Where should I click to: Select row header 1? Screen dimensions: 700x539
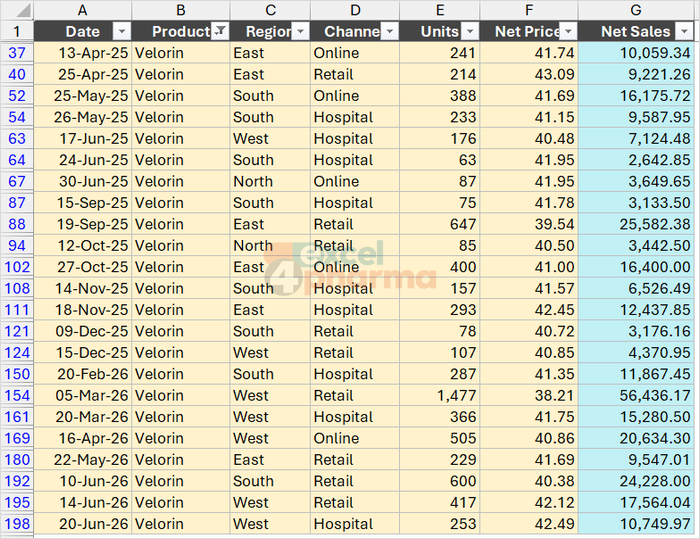click(17, 31)
